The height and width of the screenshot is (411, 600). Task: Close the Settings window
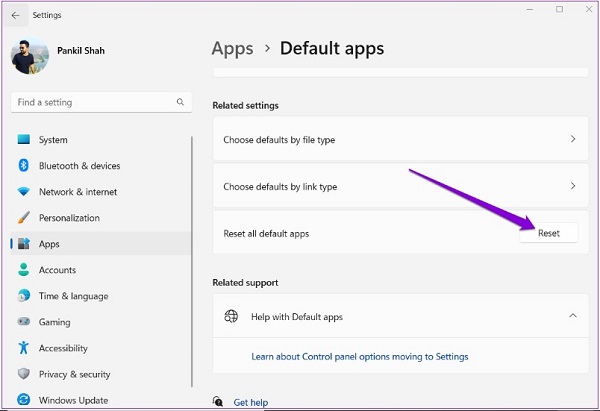pyautogui.click(x=589, y=9)
